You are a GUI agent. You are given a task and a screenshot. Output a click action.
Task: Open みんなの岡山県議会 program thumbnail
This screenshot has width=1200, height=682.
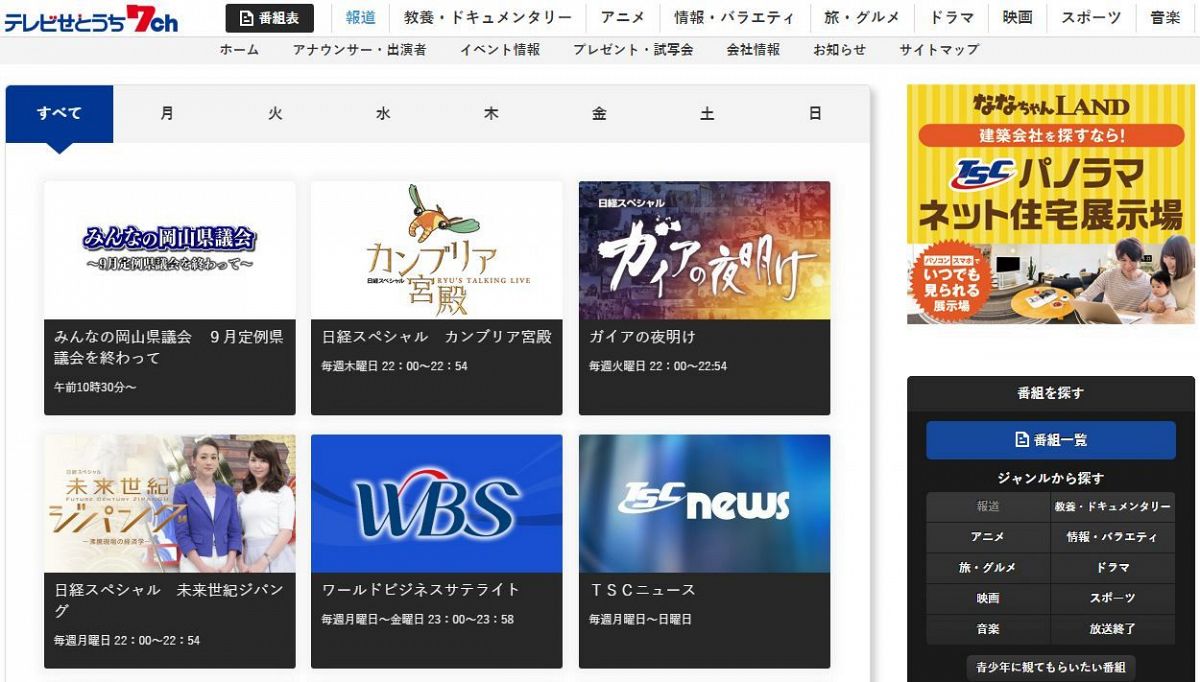[x=170, y=250]
